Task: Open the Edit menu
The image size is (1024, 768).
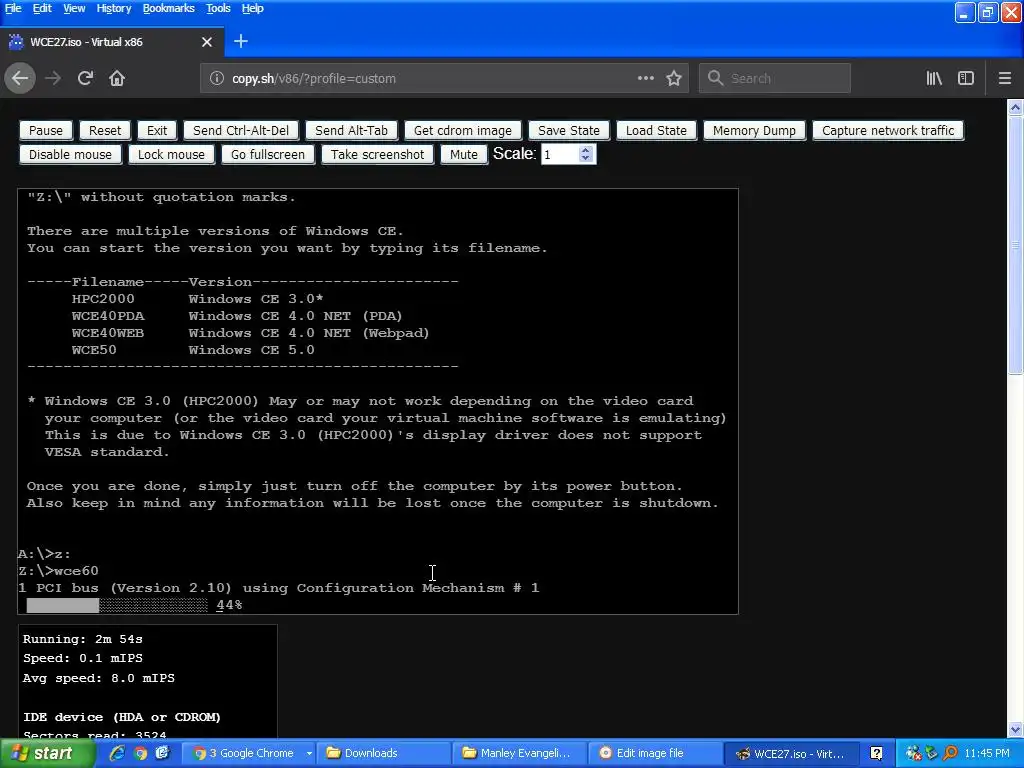Action: coord(42,8)
